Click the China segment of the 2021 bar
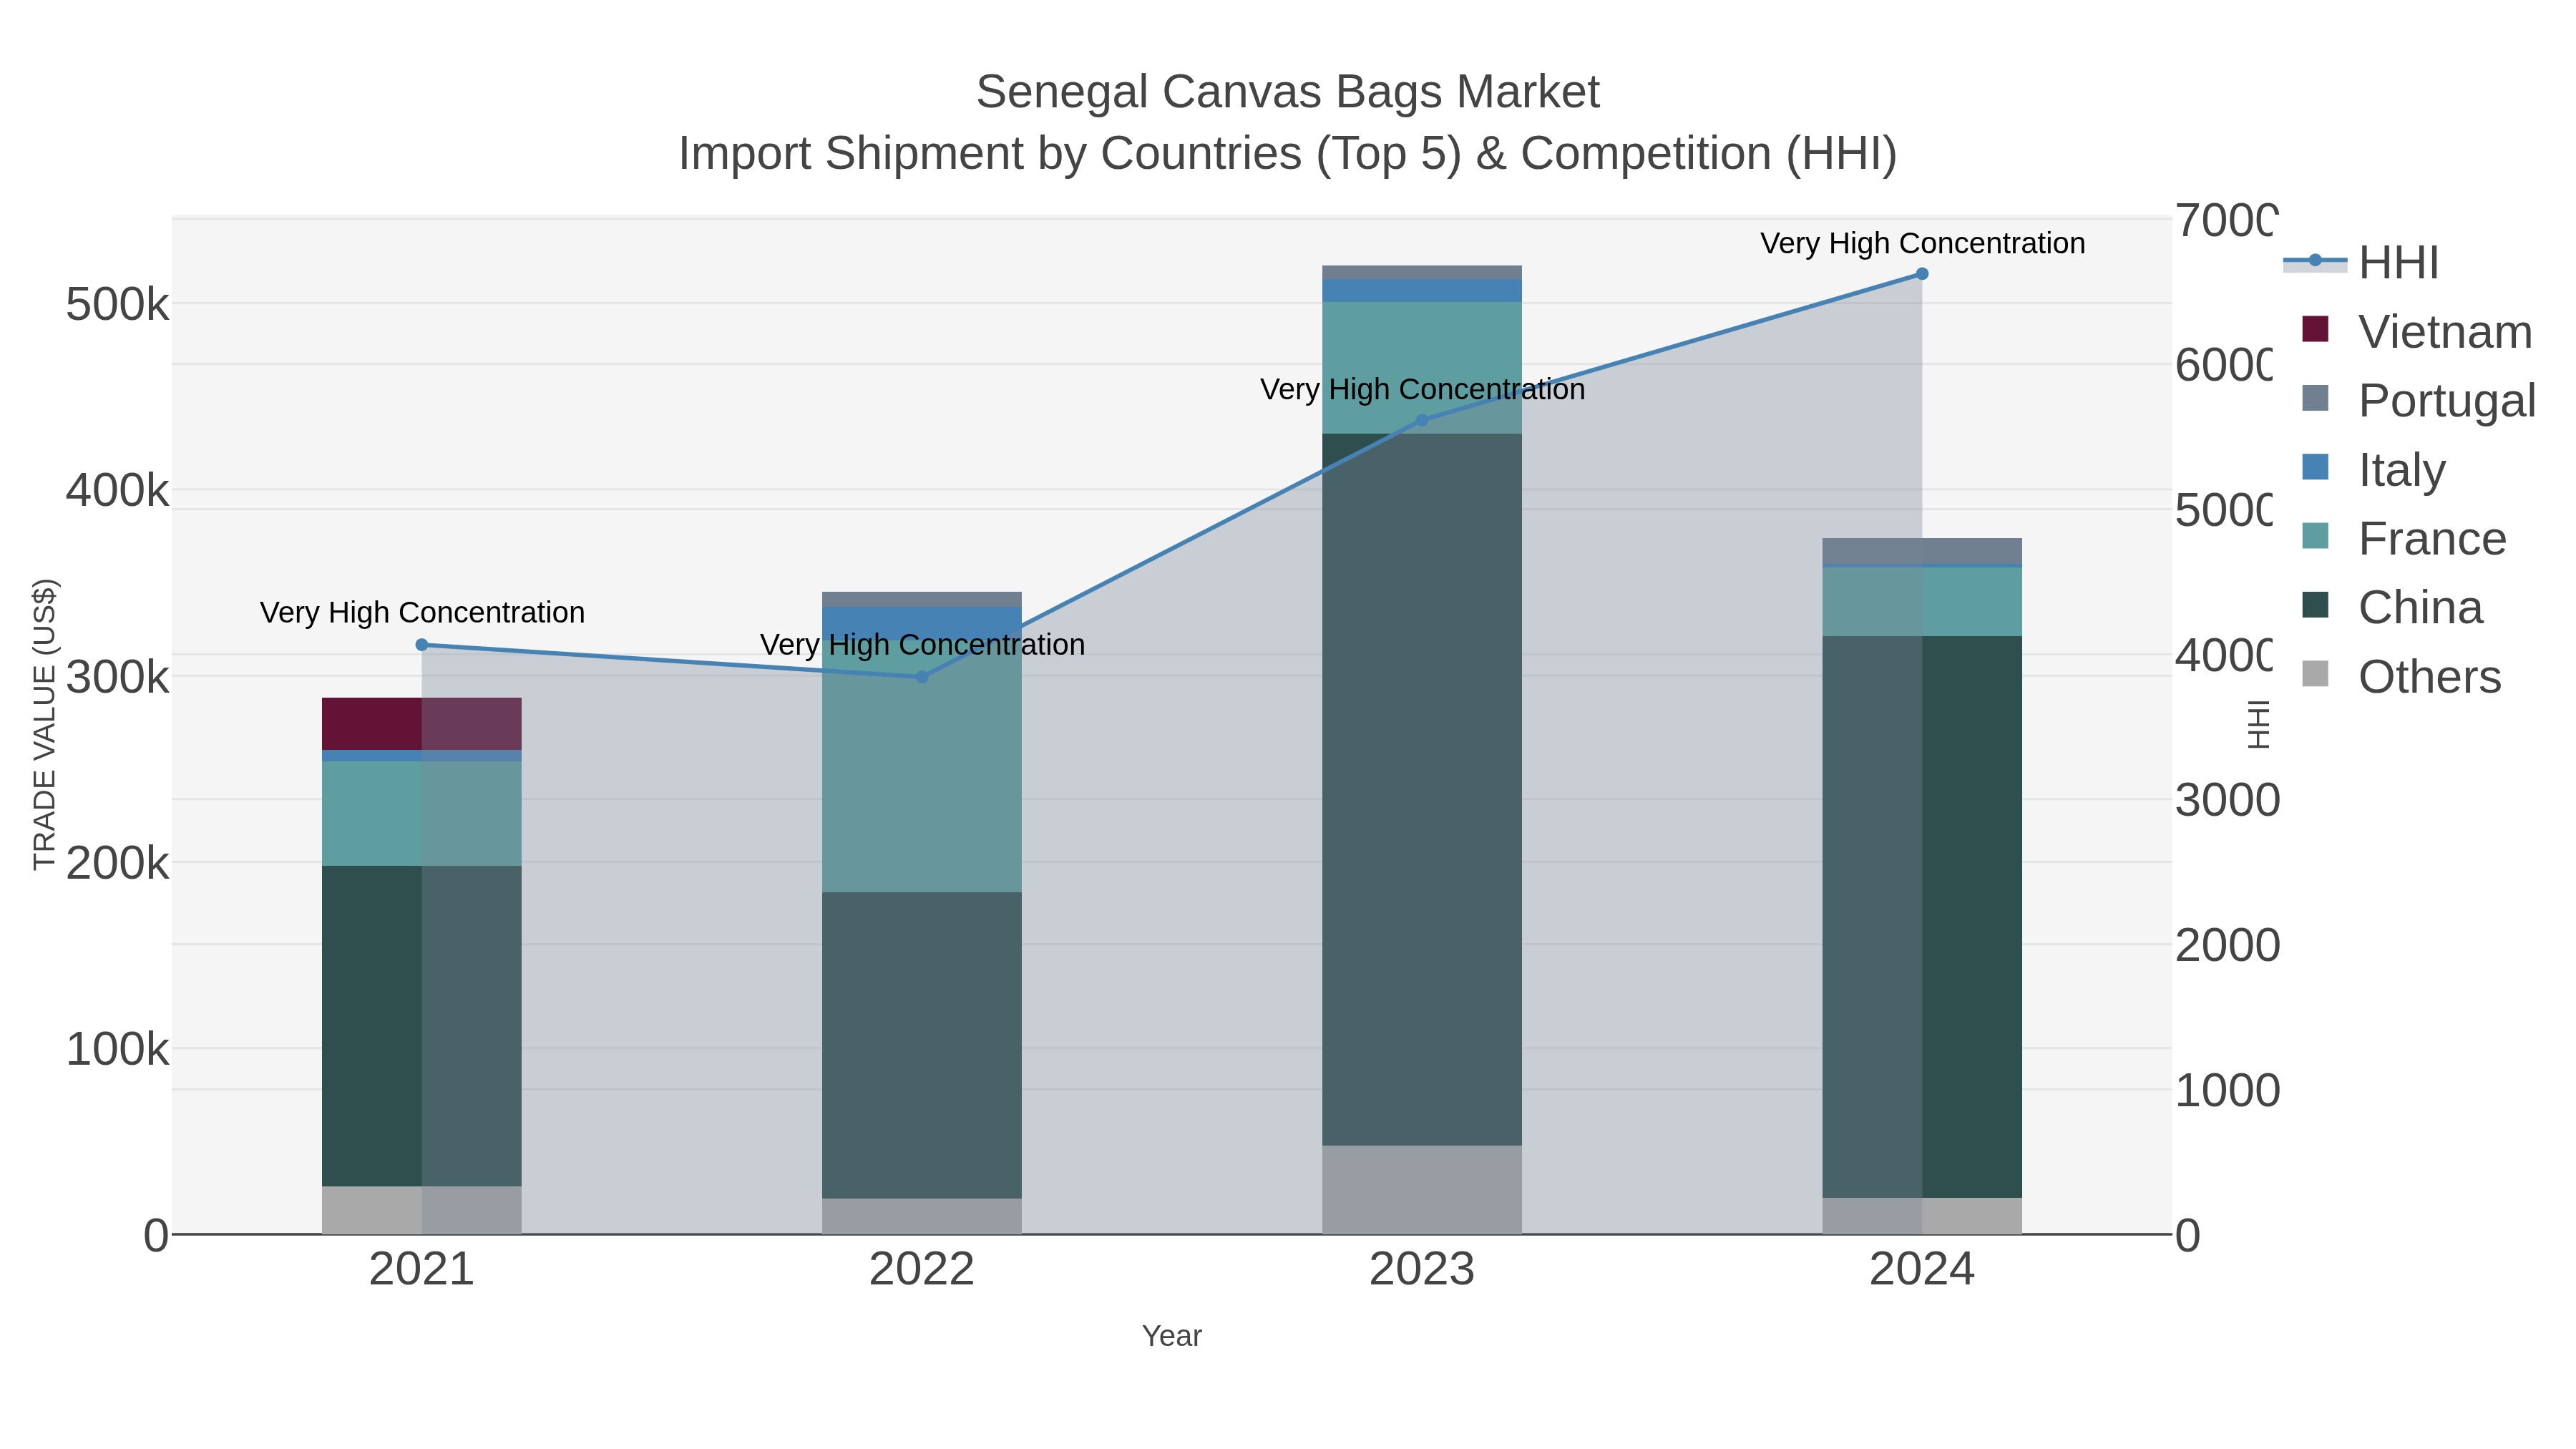 [421, 1026]
